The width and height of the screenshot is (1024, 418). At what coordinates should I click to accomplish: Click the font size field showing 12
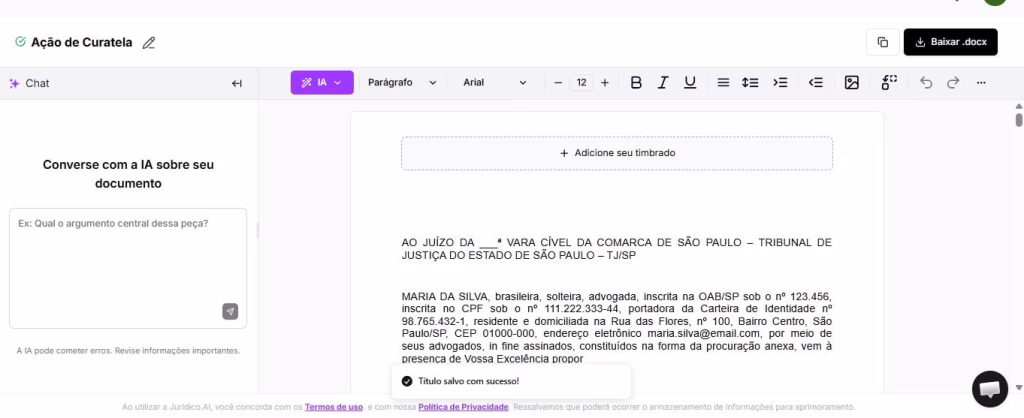tap(581, 83)
